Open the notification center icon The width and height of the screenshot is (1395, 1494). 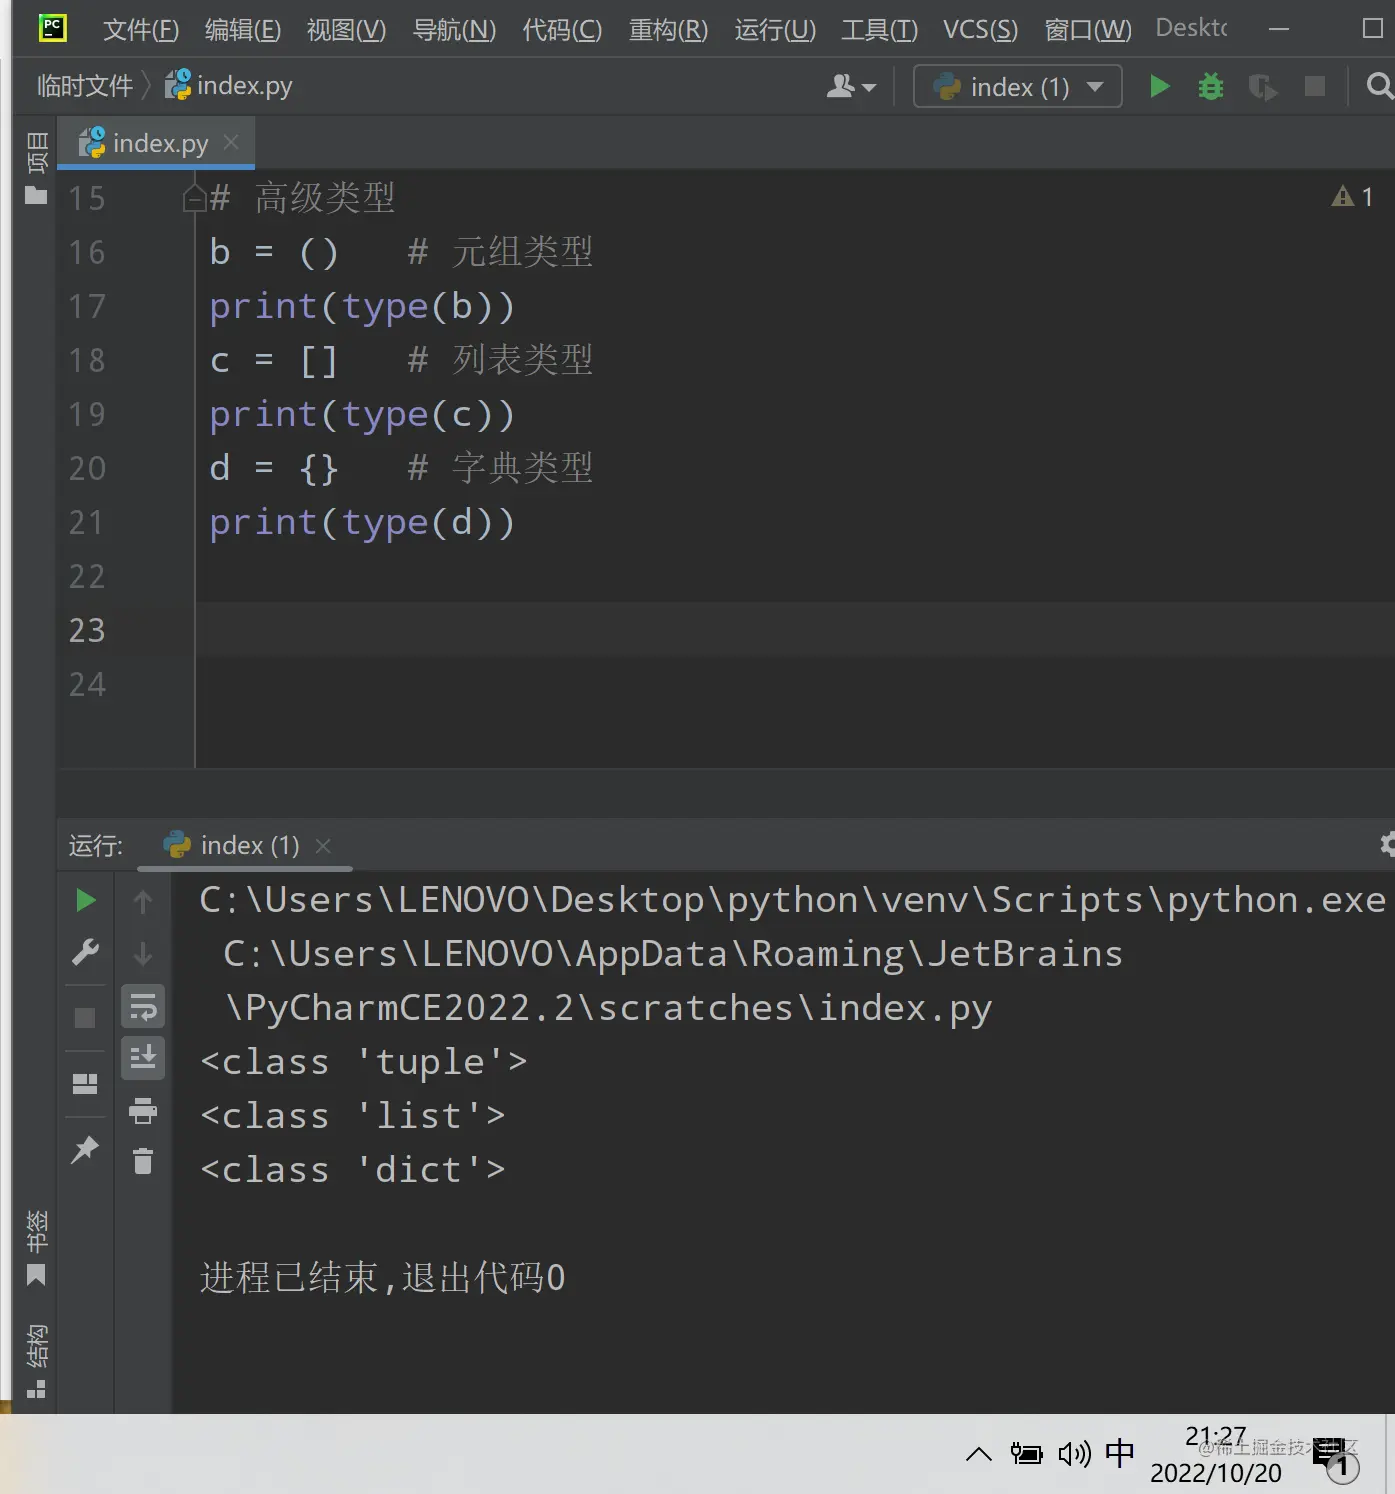click(x=1337, y=1460)
